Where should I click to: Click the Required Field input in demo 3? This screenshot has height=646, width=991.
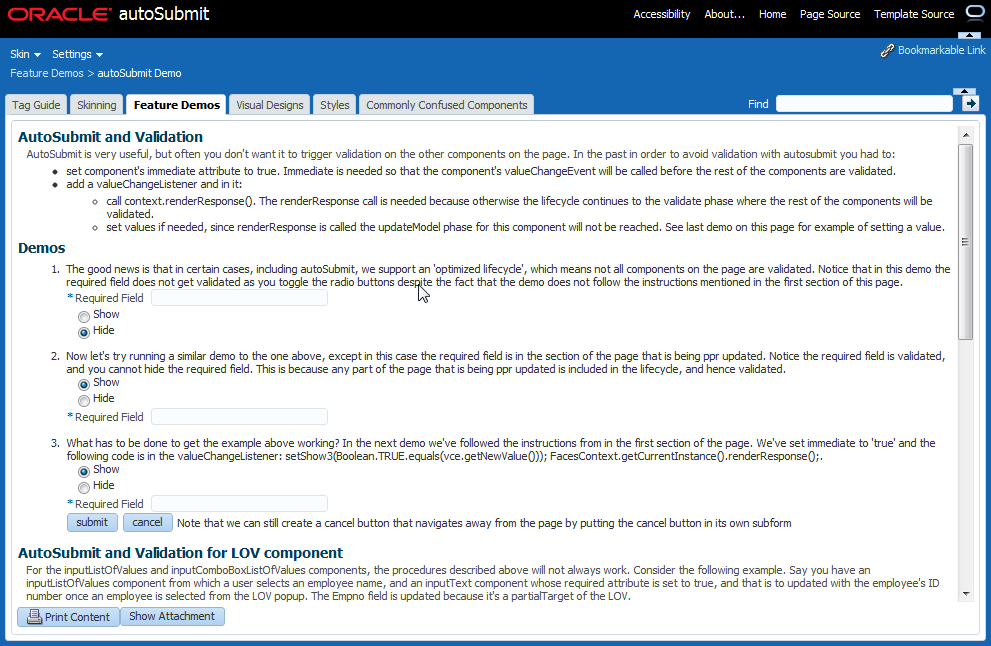pyautogui.click(x=240, y=504)
